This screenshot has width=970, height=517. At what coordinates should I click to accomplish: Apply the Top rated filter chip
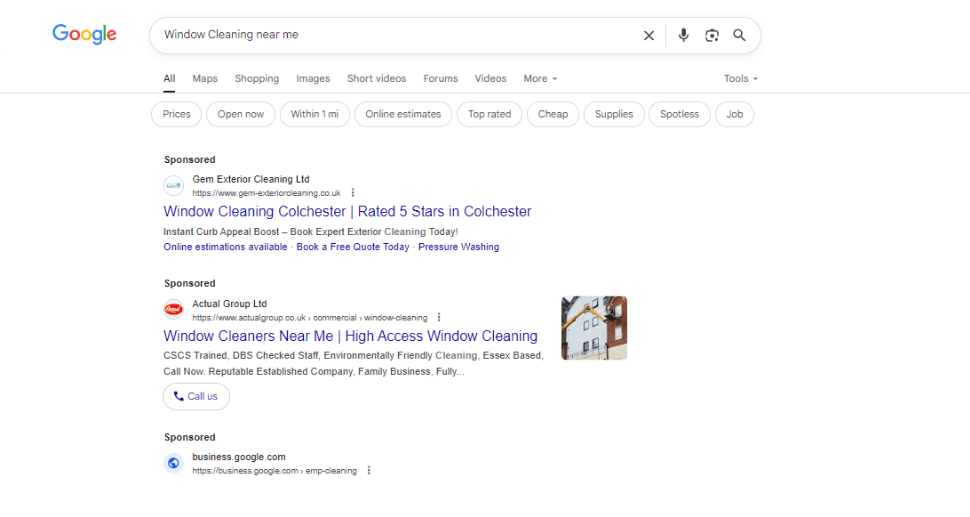point(489,114)
